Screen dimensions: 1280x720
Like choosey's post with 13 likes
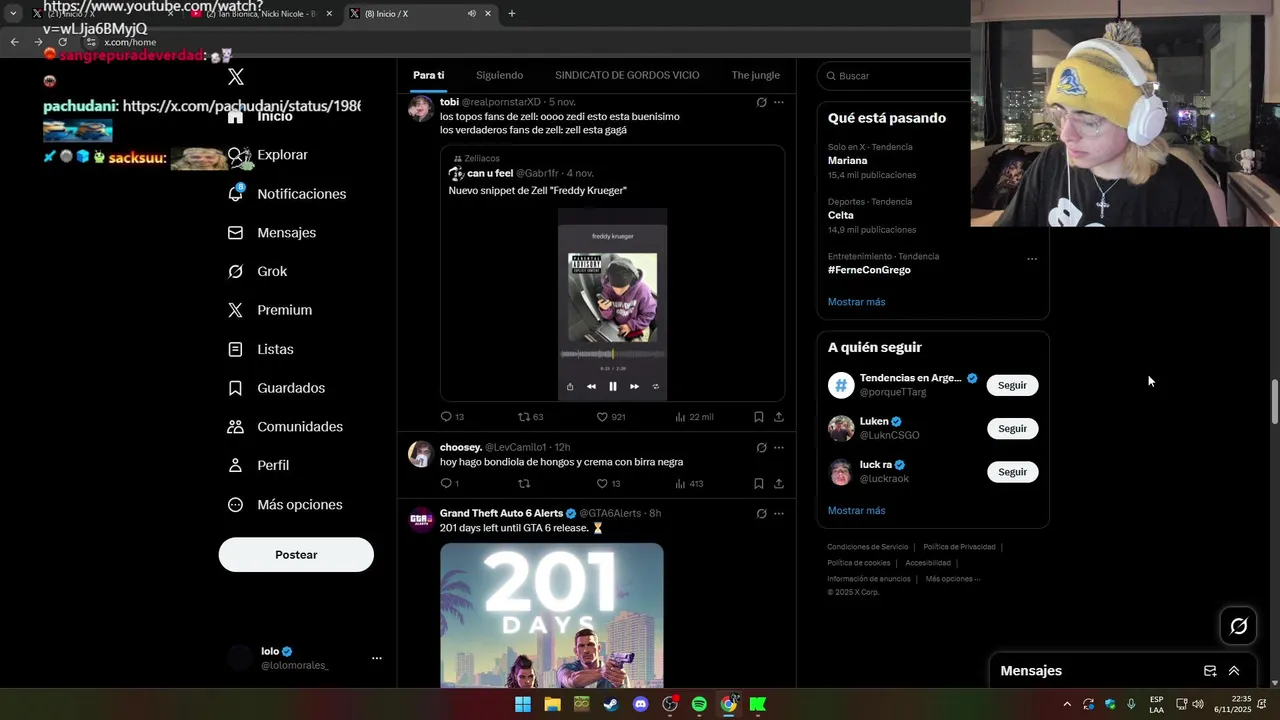(x=609, y=484)
